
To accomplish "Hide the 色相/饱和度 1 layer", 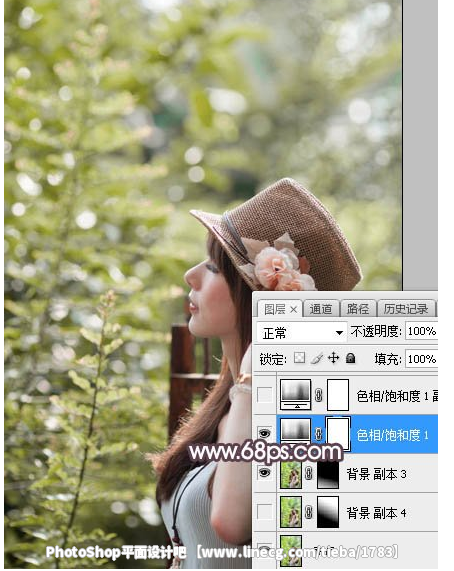I will (x=265, y=433).
